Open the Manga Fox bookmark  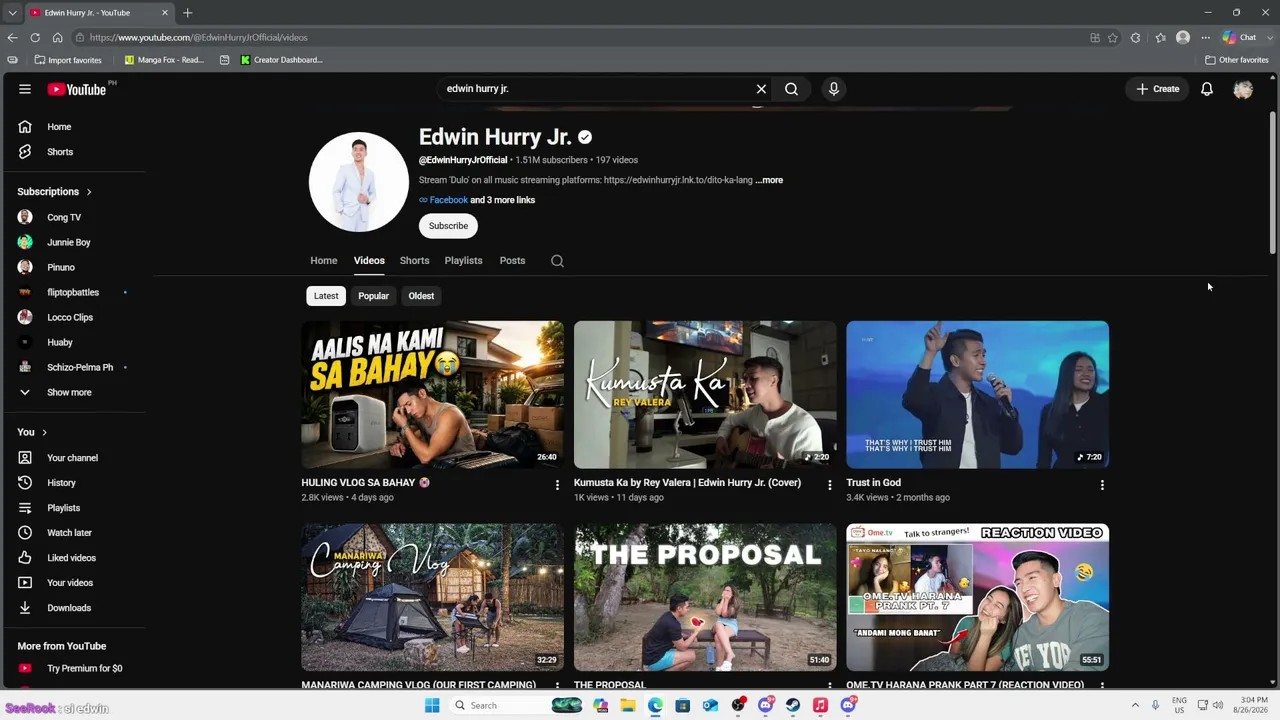tap(164, 60)
